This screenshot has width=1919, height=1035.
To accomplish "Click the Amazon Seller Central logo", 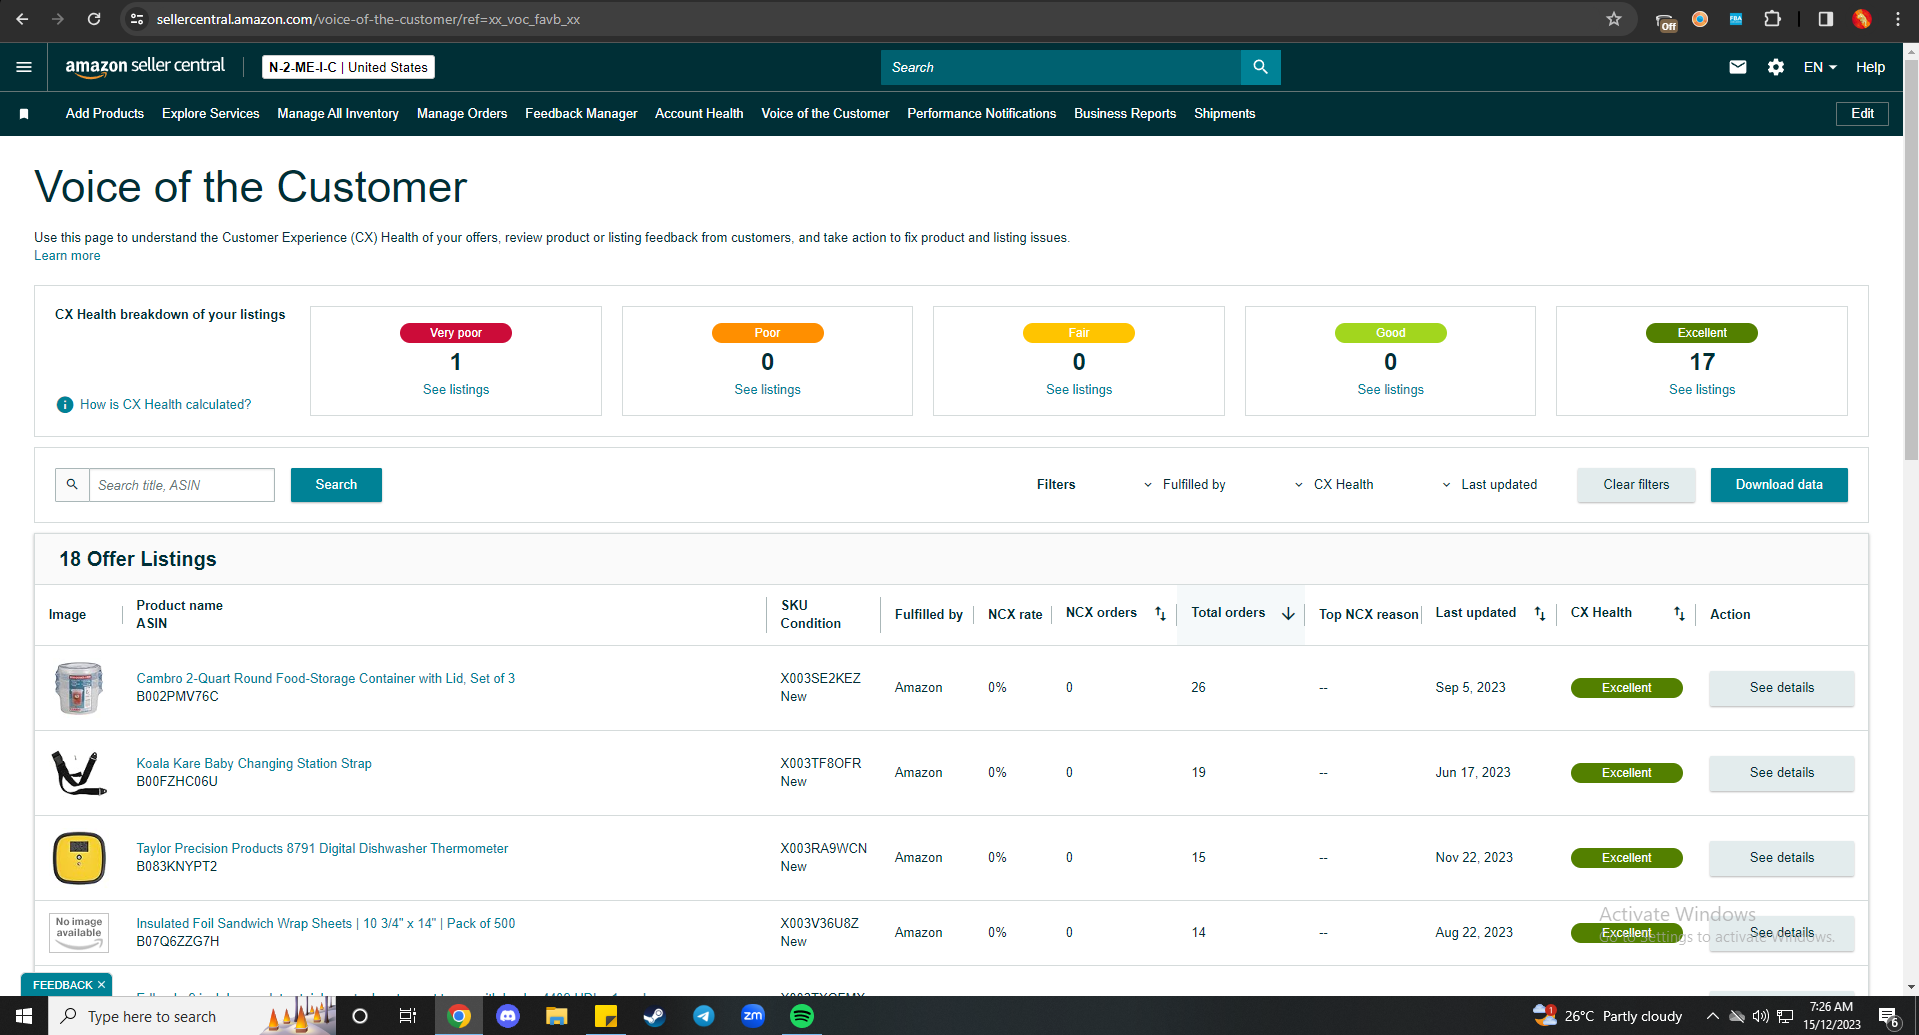I will 145,67.
